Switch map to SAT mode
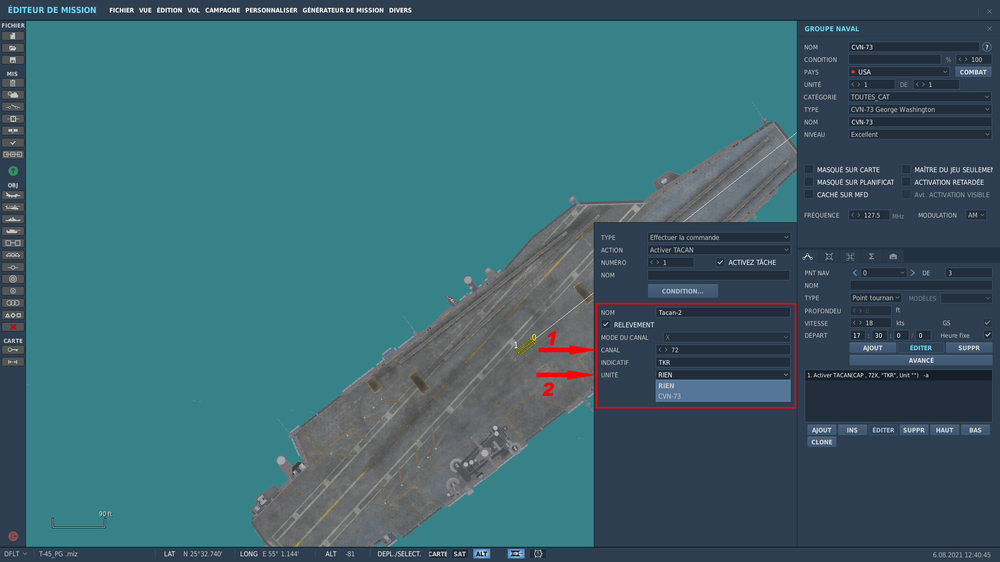The height and width of the screenshot is (562, 1000). coord(460,554)
